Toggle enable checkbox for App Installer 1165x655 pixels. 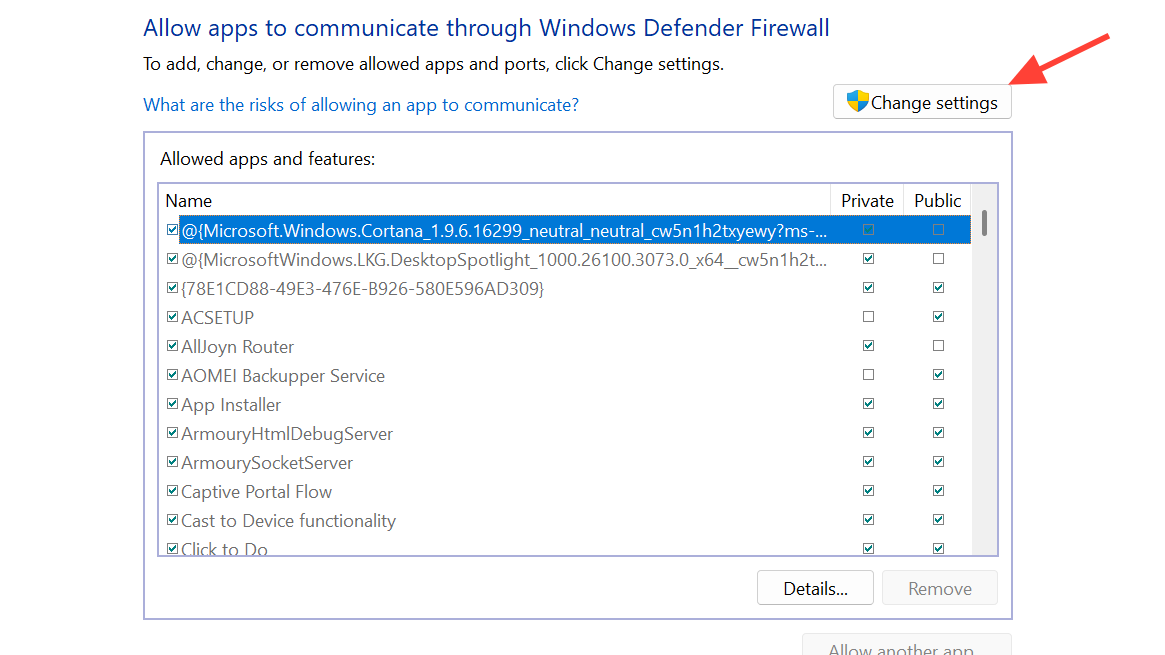(x=172, y=404)
